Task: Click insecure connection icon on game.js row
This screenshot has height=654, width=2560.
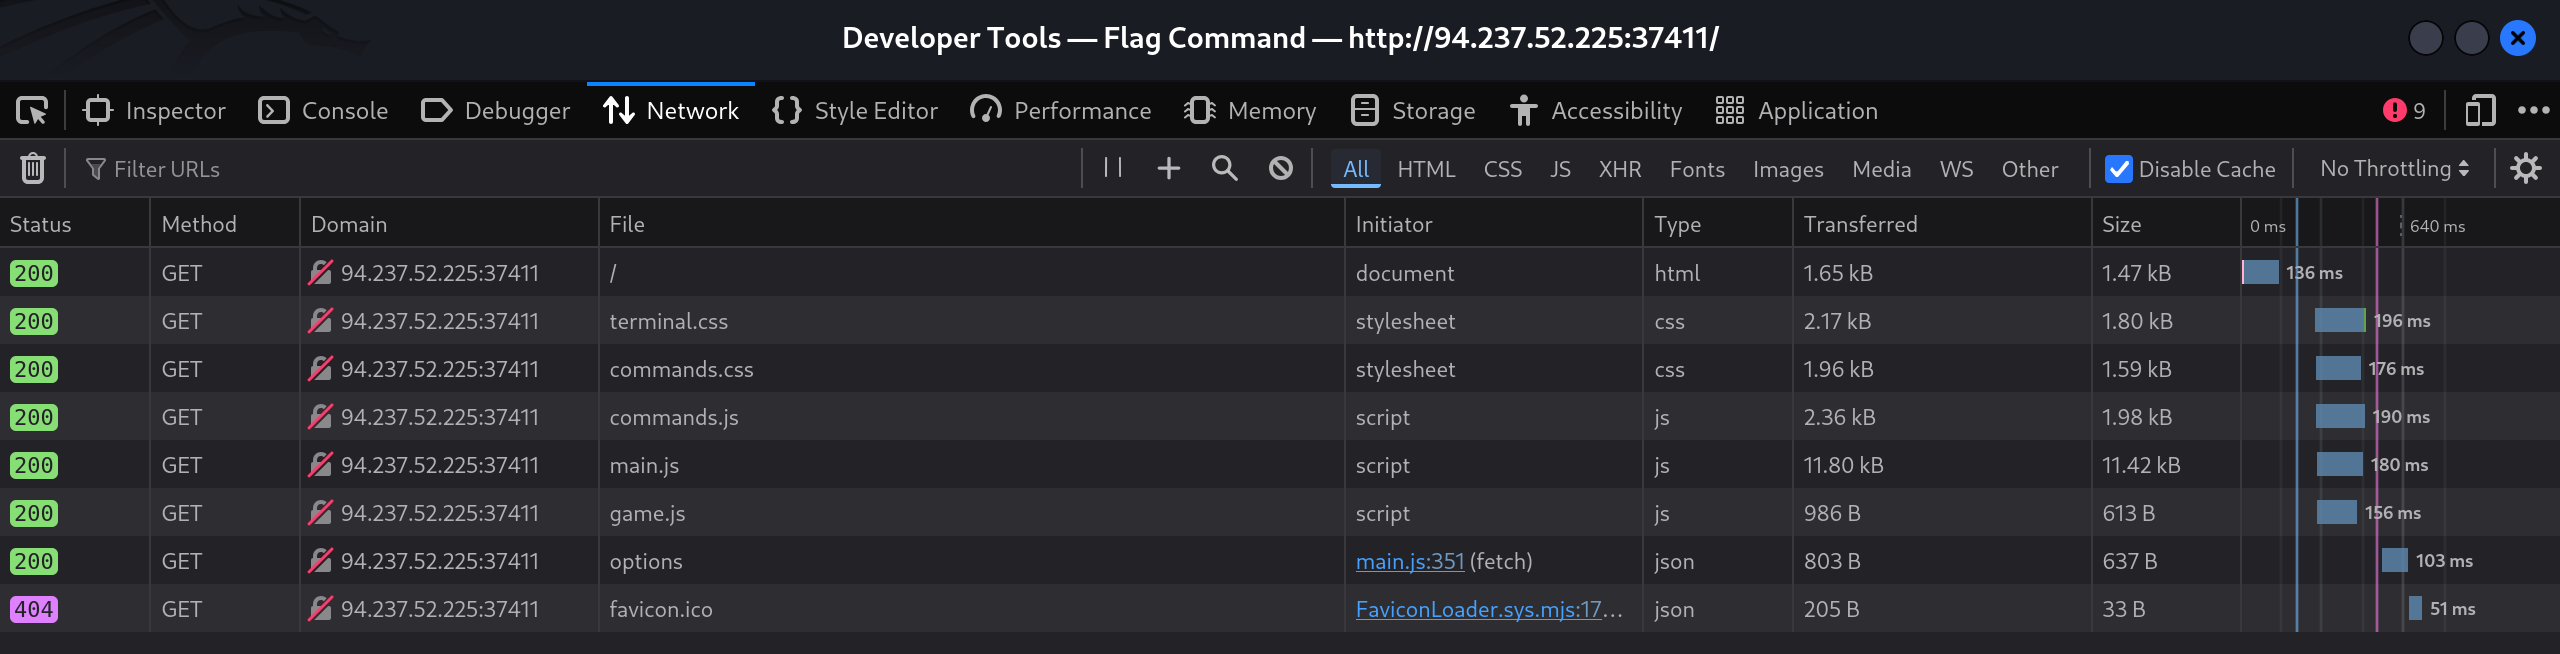Action: (x=320, y=513)
